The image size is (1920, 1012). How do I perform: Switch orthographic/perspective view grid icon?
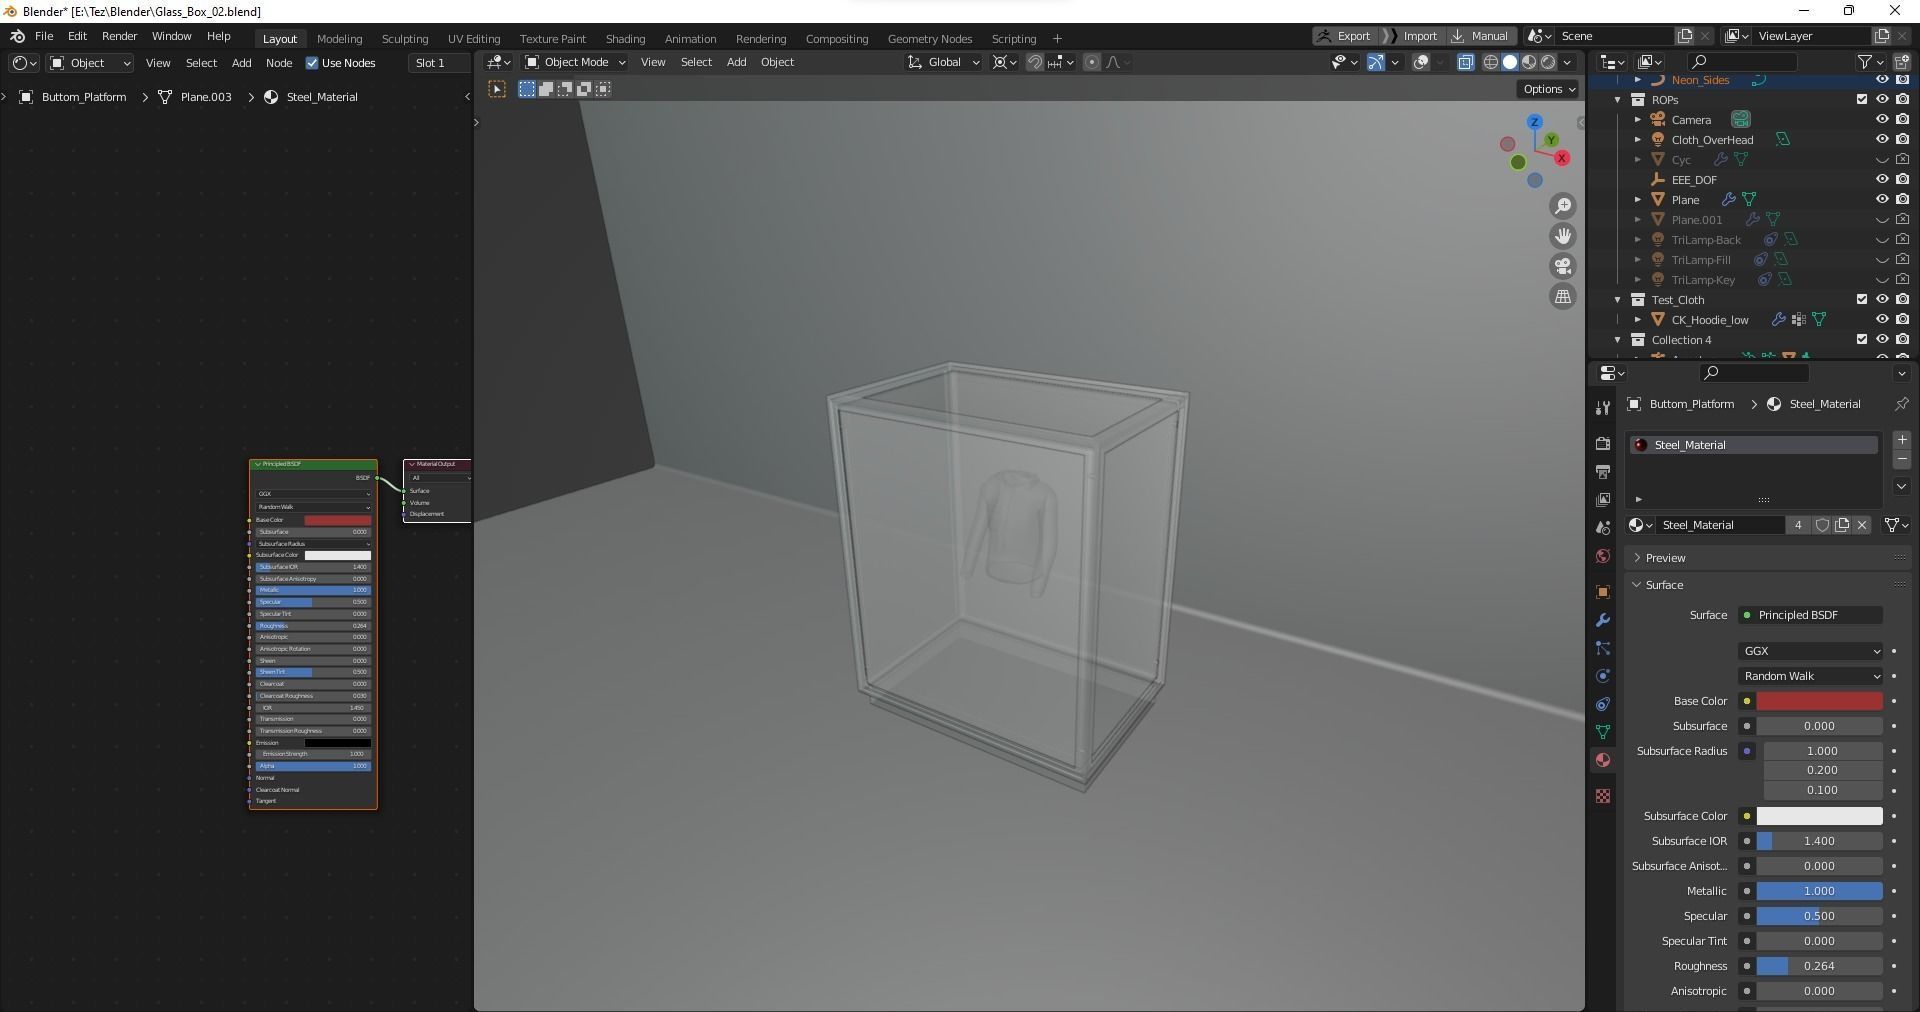coord(1562,296)
